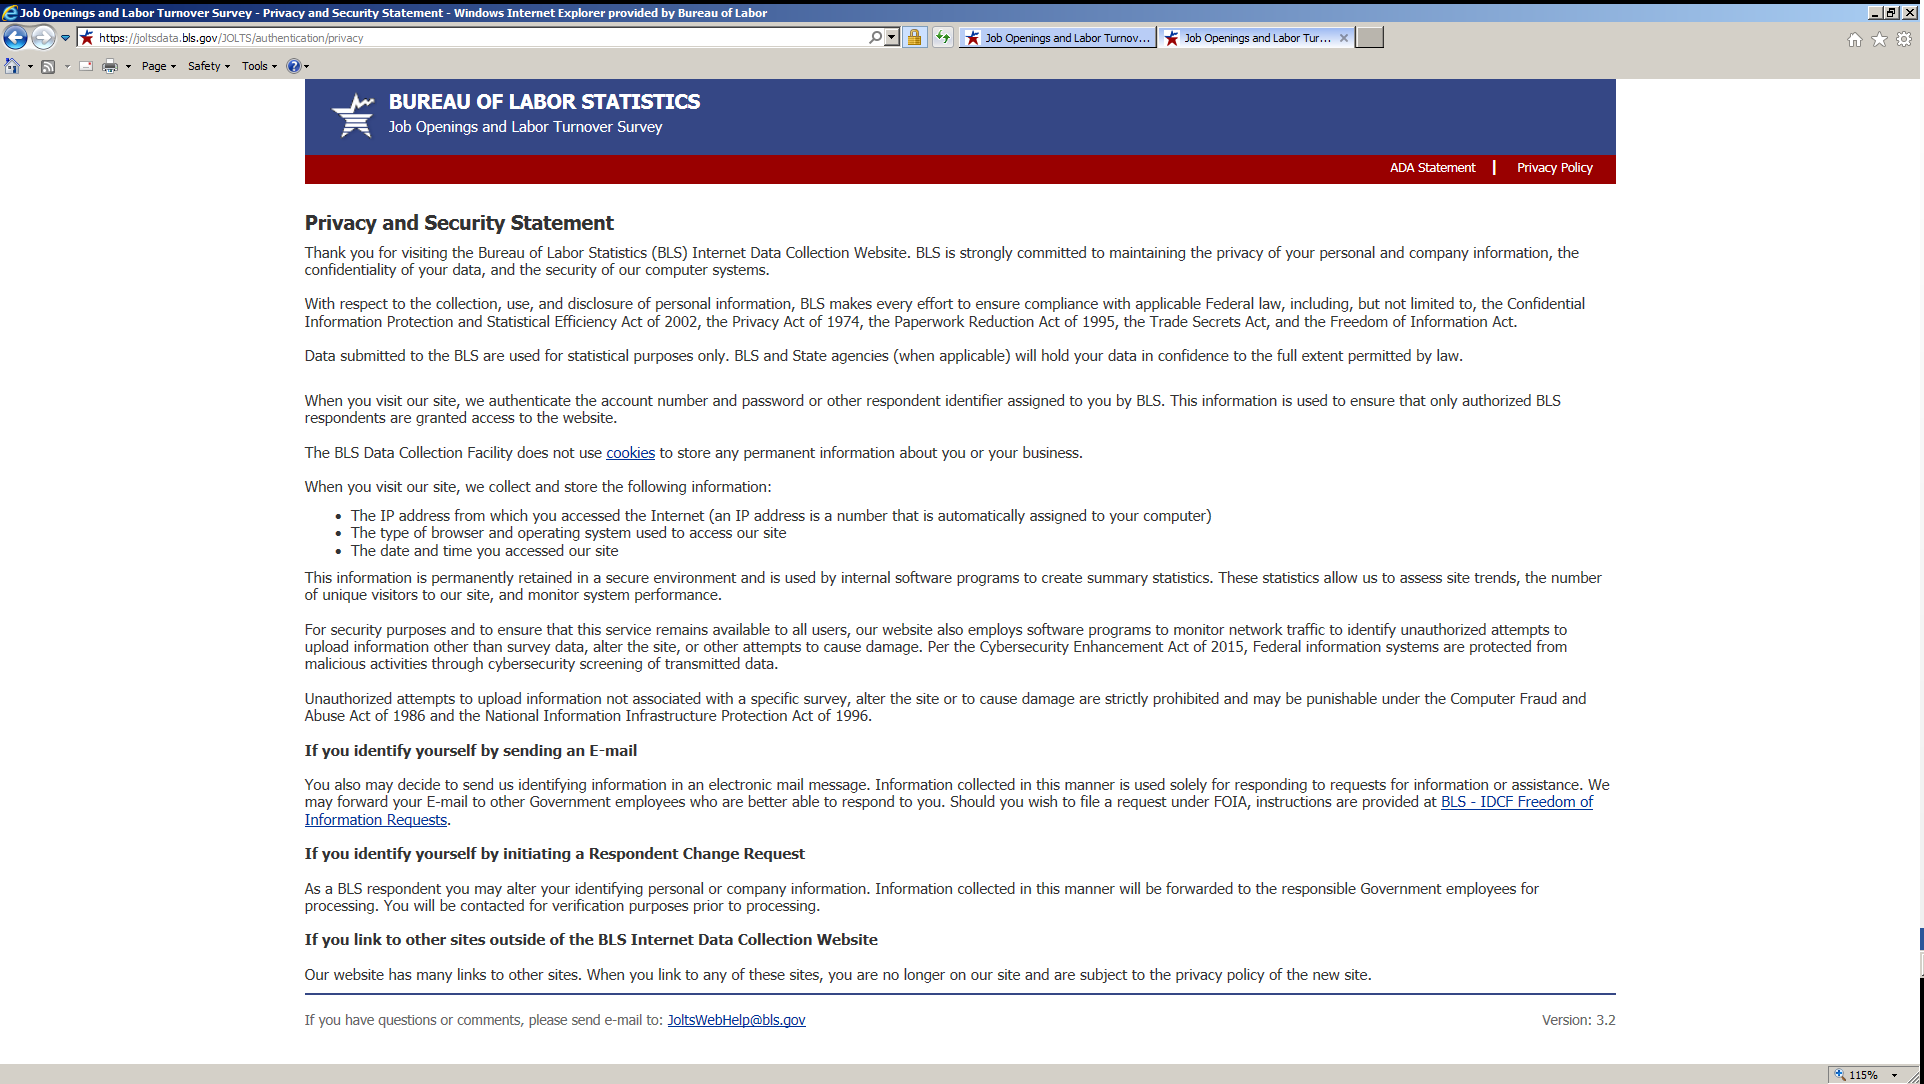Image resolution: width=1924 pixels, height=1084 pixels.
Task: Click the browser Back arrow button
Action: click(15, 38)
